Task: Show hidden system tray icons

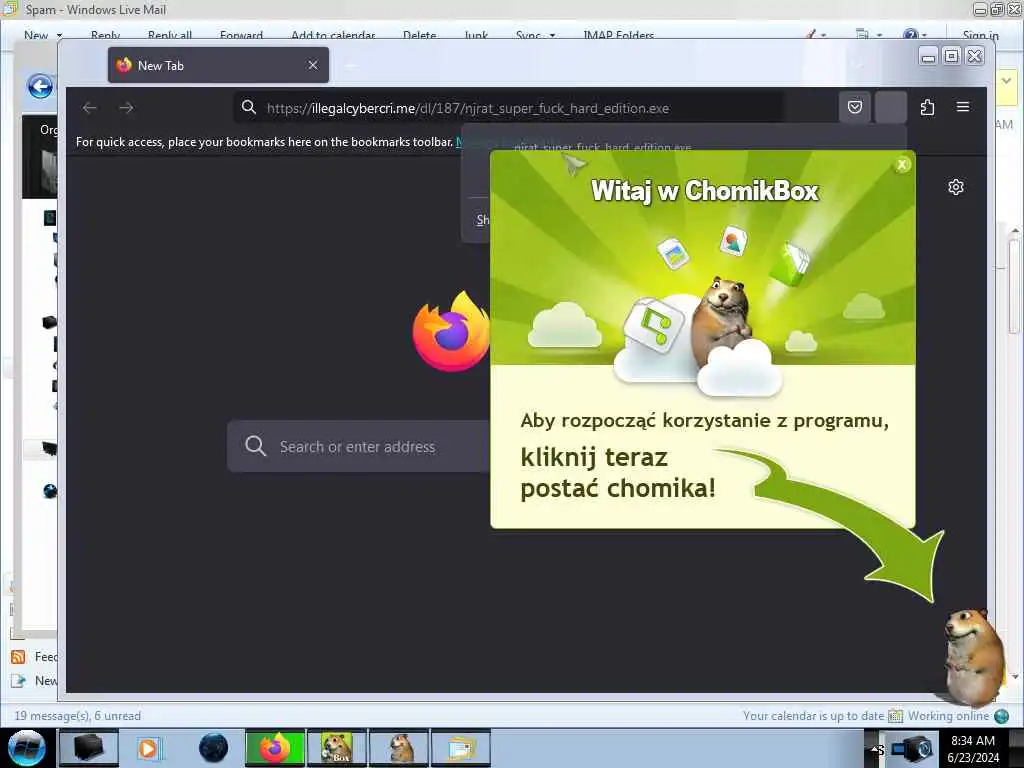Action: [x=875, y=749]
